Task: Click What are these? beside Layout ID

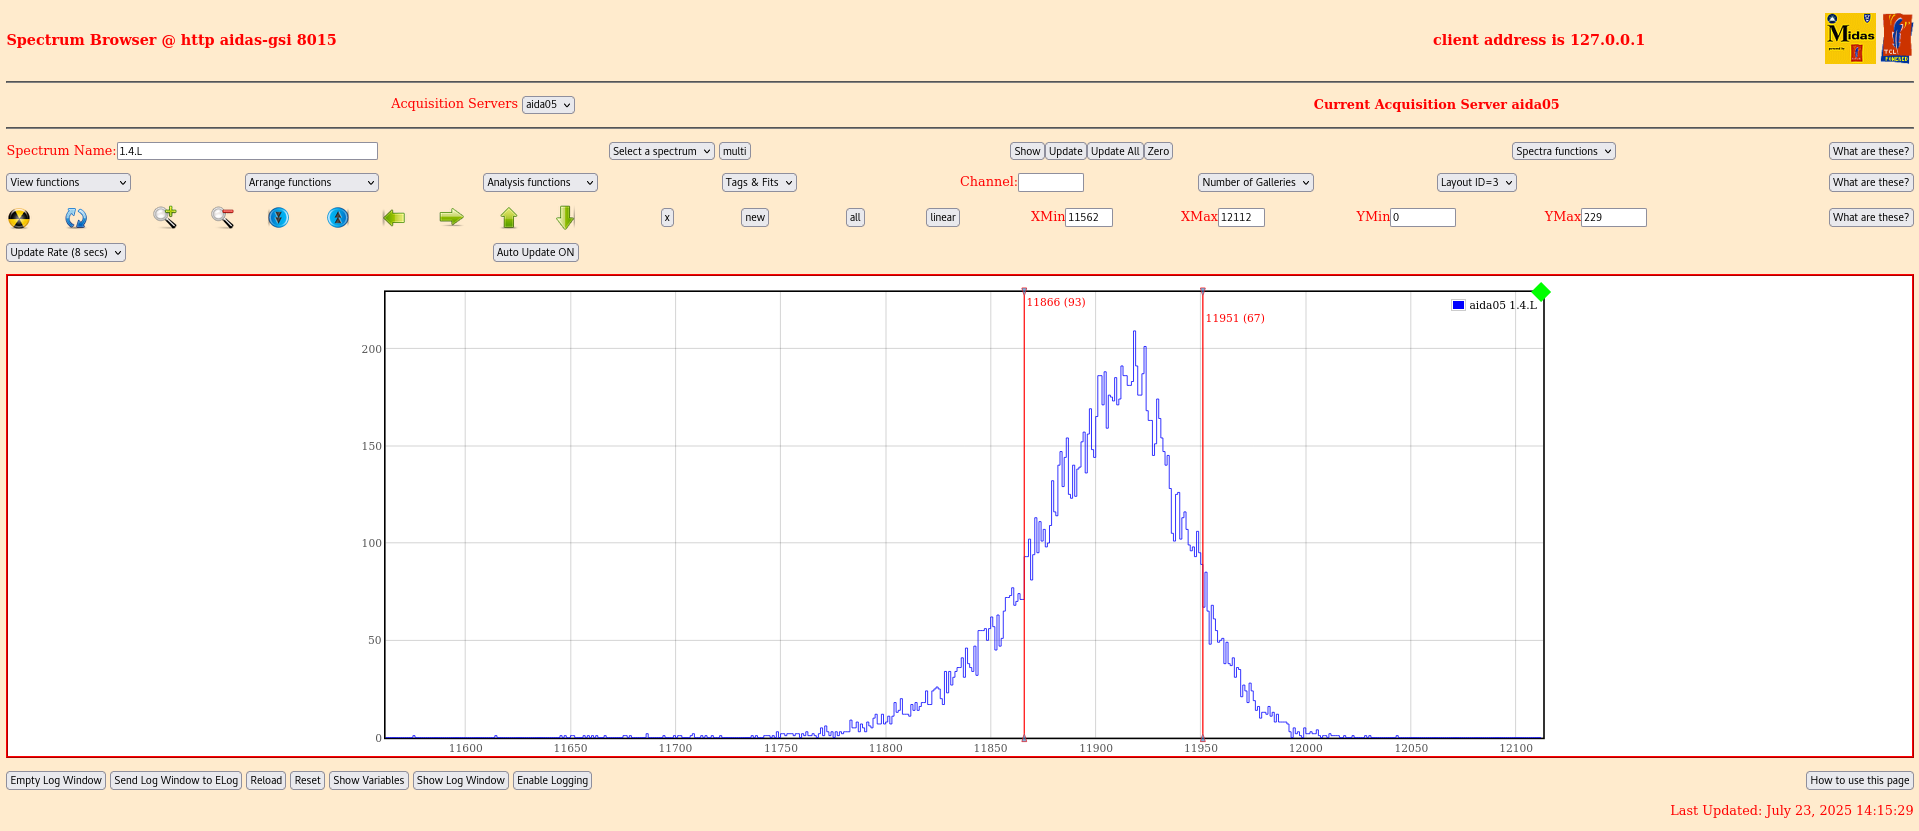Action: tap(1871, 182)
